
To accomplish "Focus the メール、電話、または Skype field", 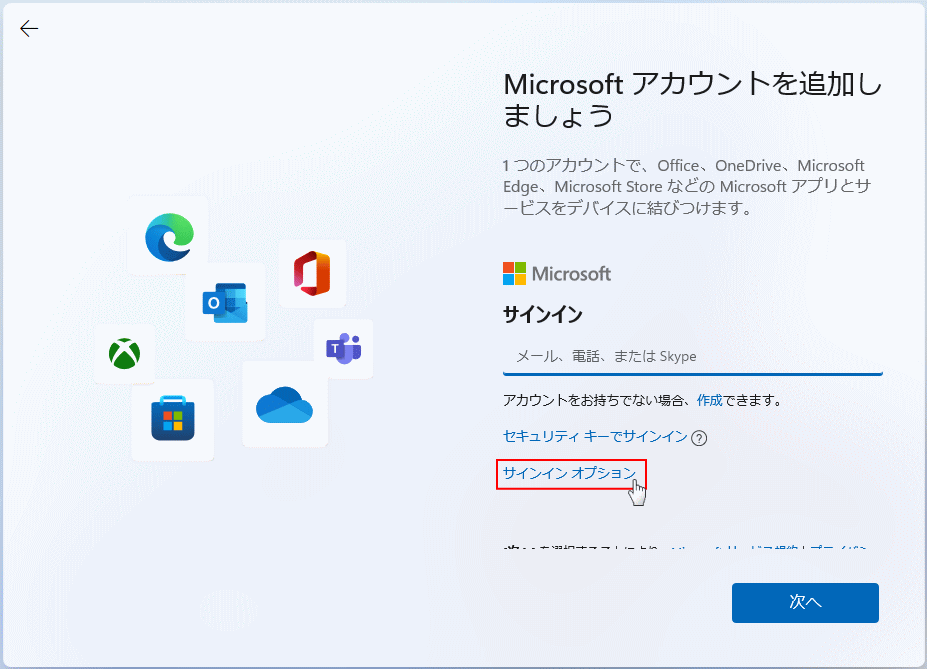I will [x=692, y=356].
